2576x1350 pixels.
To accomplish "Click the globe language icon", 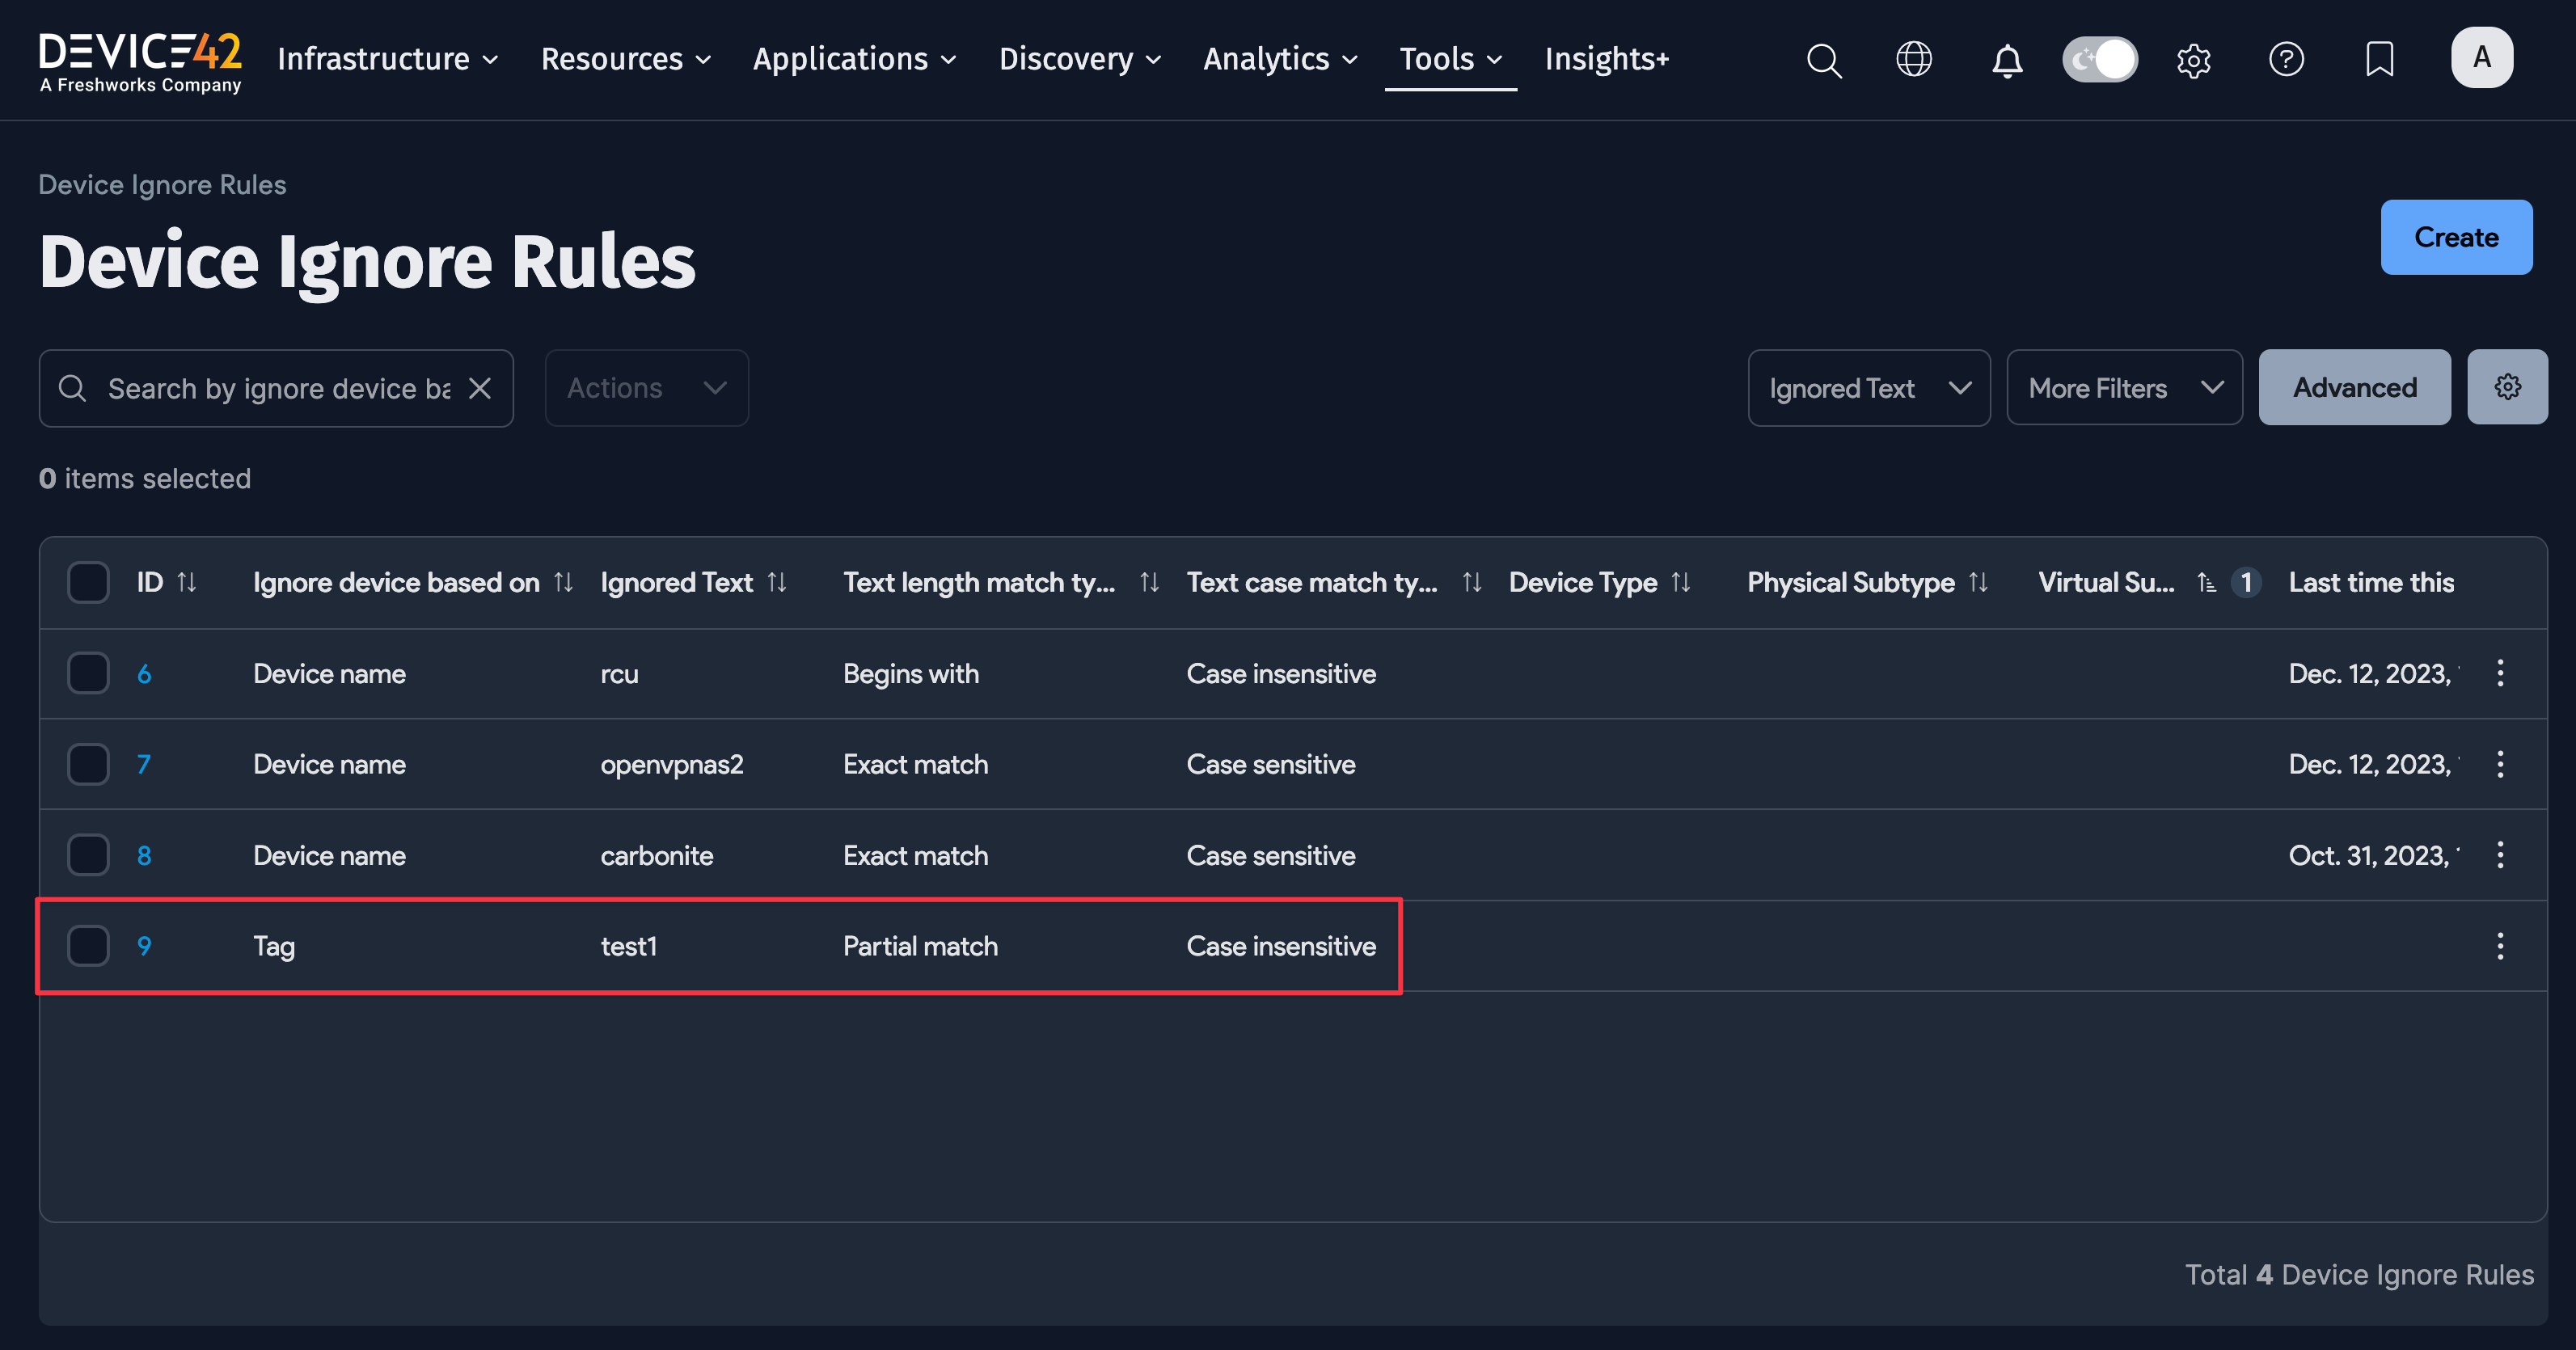I will (x=1914, y=59).
